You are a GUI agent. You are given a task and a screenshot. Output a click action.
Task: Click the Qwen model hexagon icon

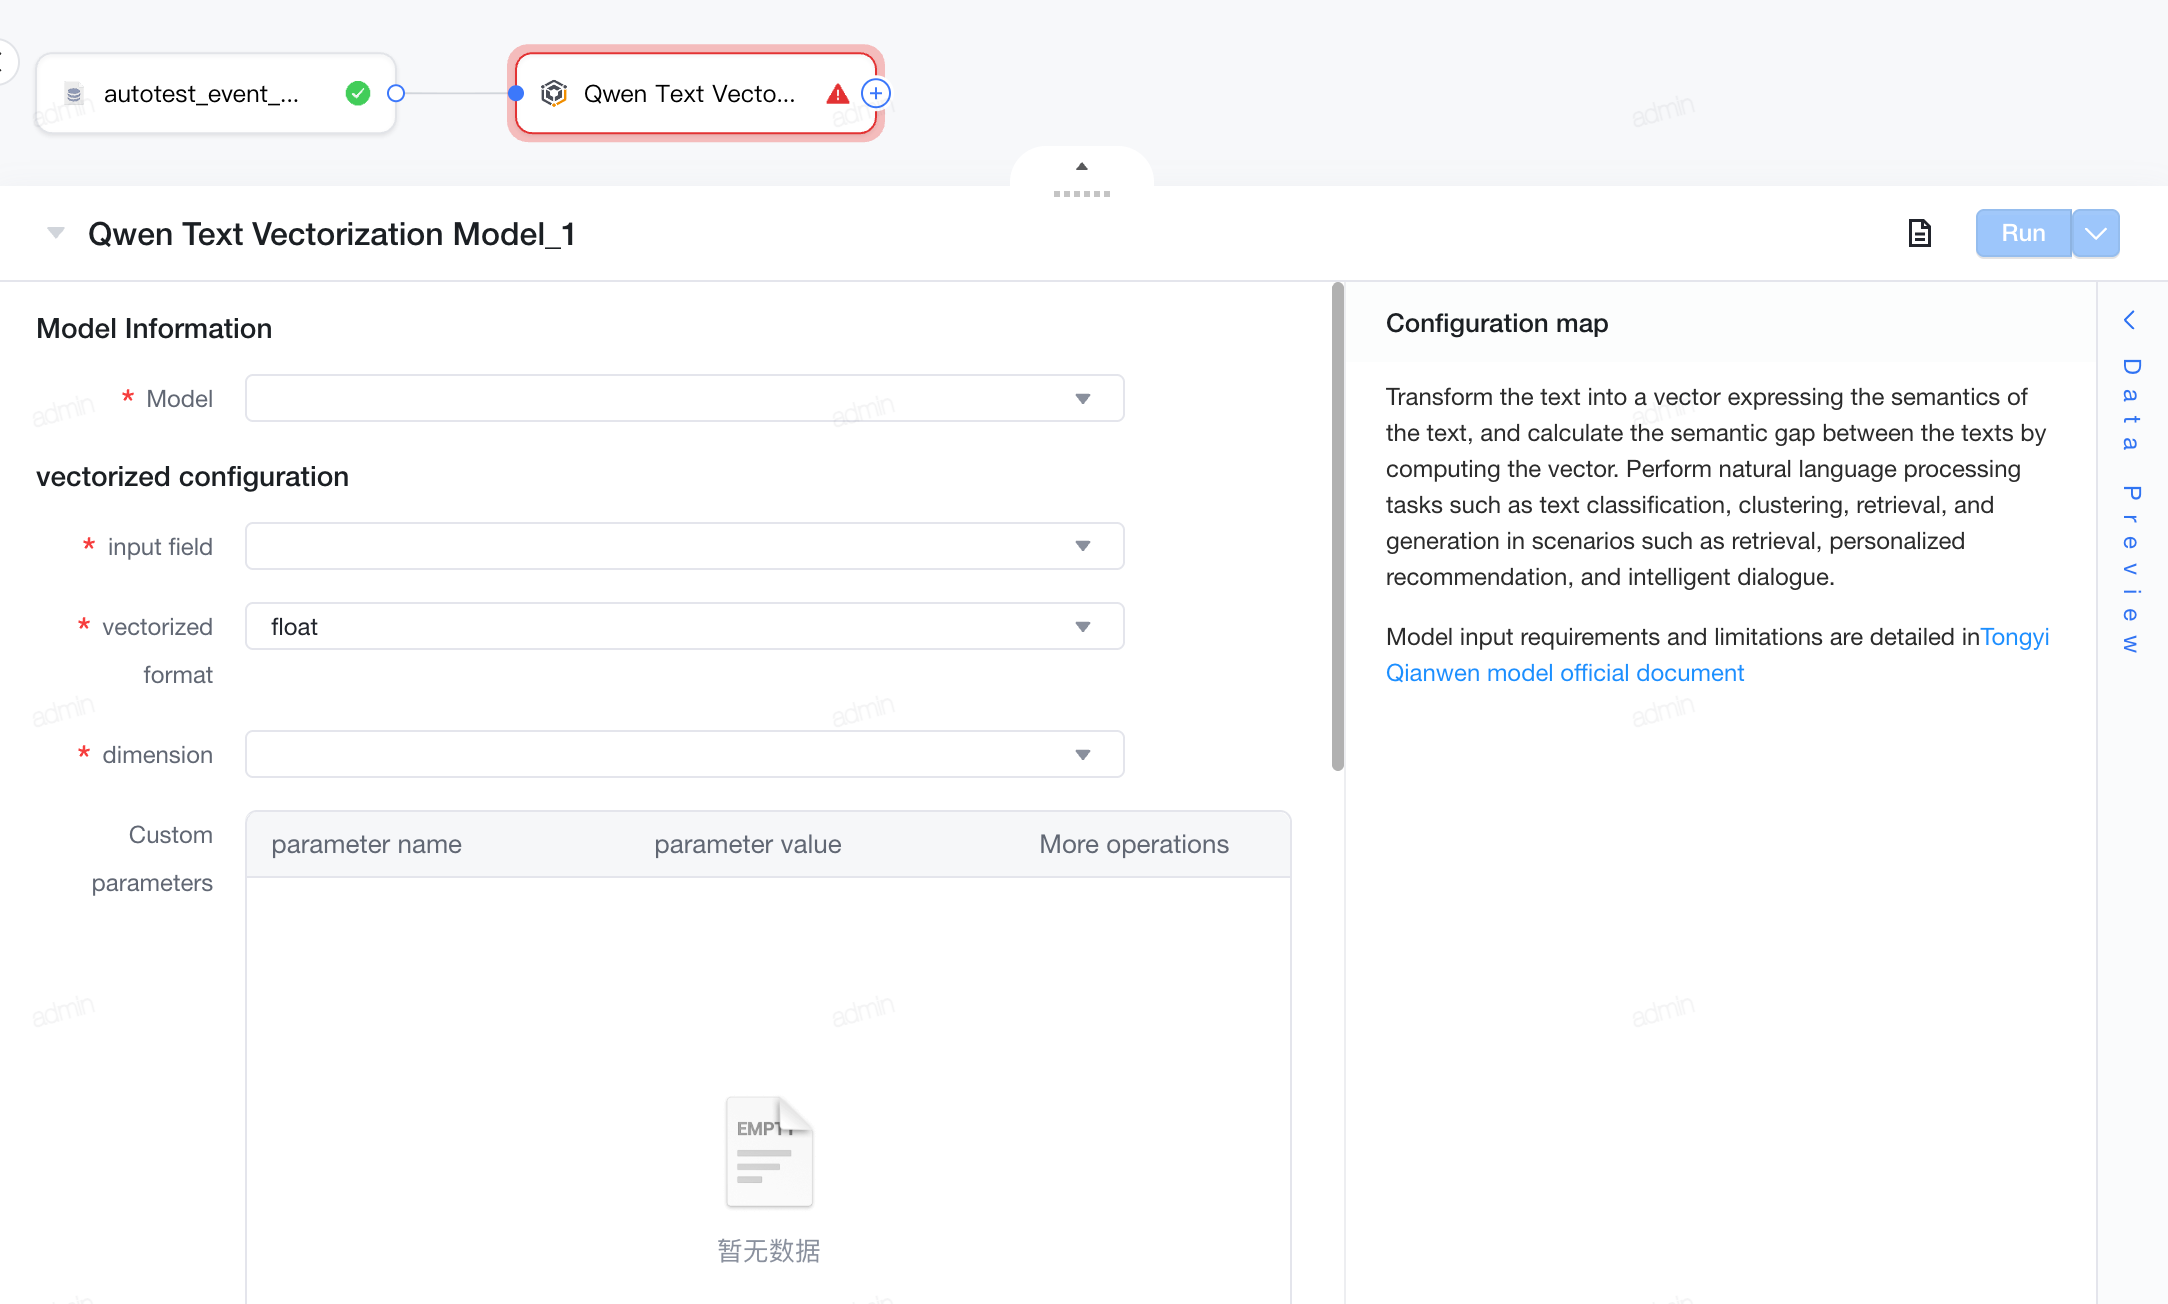[554, 94]
